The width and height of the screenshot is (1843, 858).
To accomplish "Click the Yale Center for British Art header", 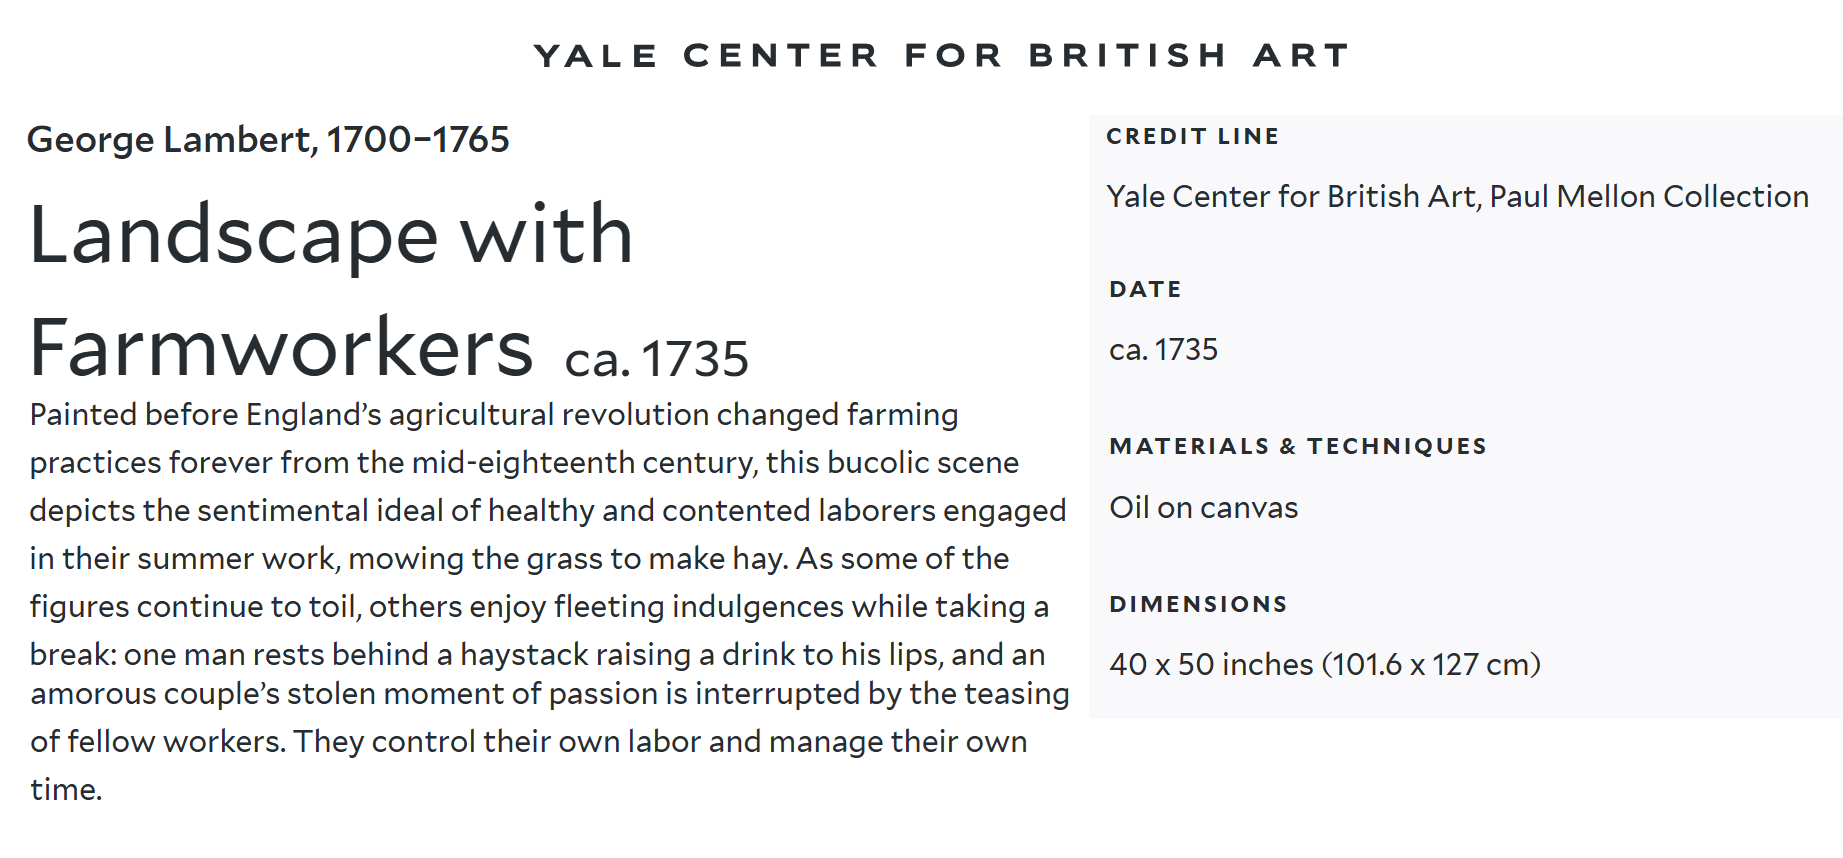I will 941,55.
